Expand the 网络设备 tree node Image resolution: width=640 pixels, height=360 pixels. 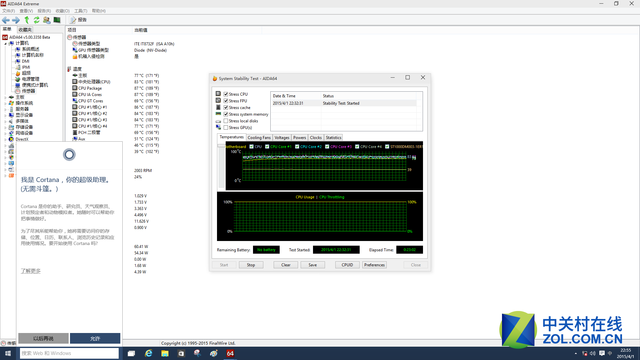point(6,133)
